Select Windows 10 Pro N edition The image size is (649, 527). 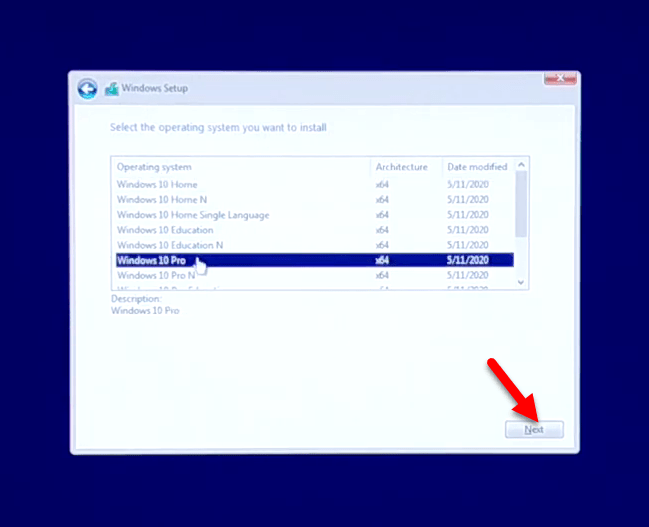(315, 275)
